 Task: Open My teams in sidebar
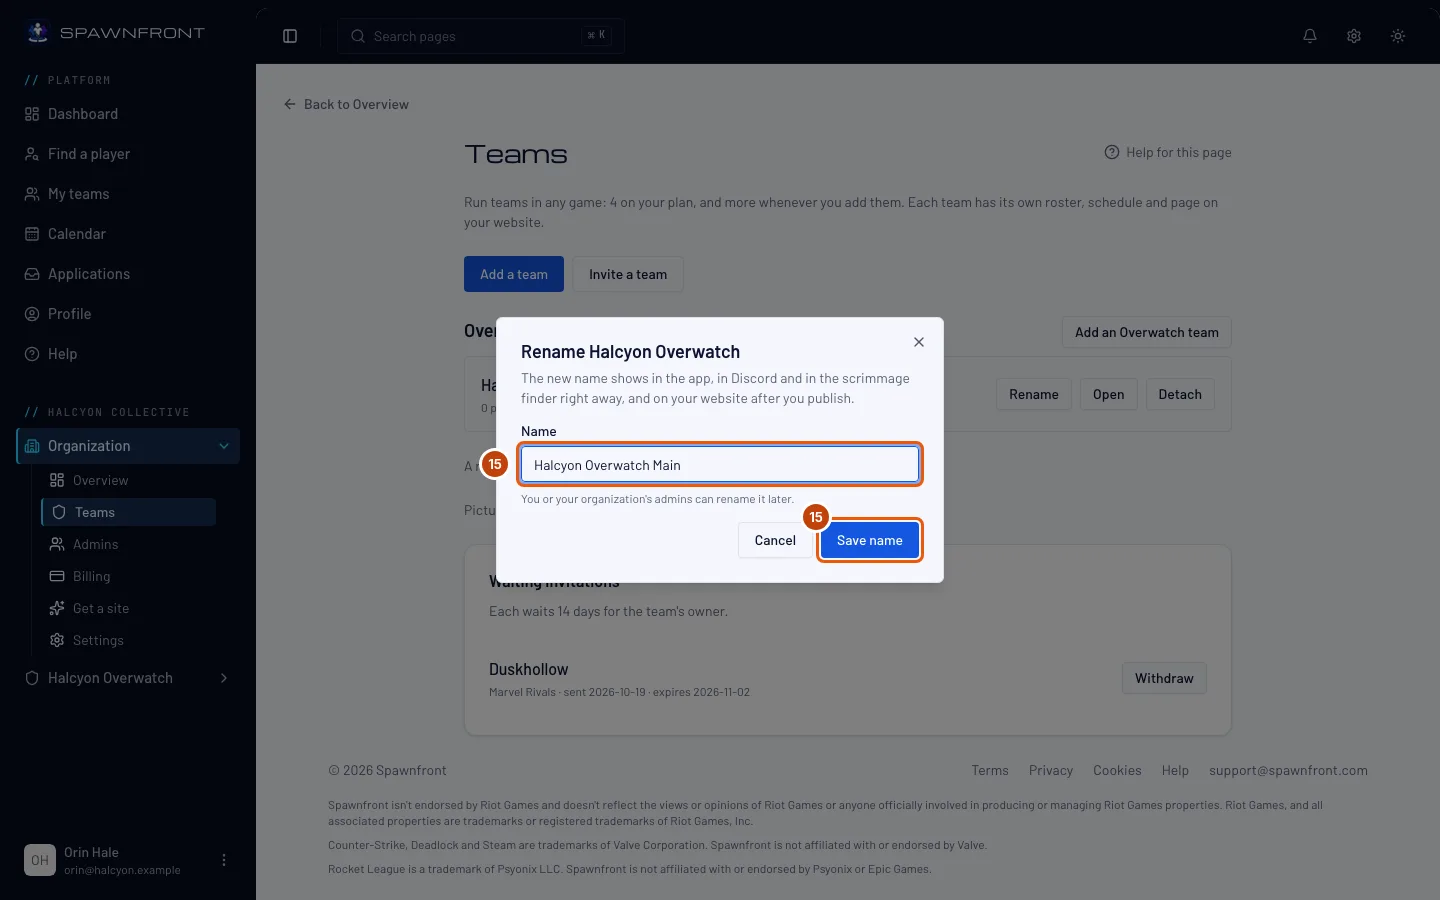point(128,194)
